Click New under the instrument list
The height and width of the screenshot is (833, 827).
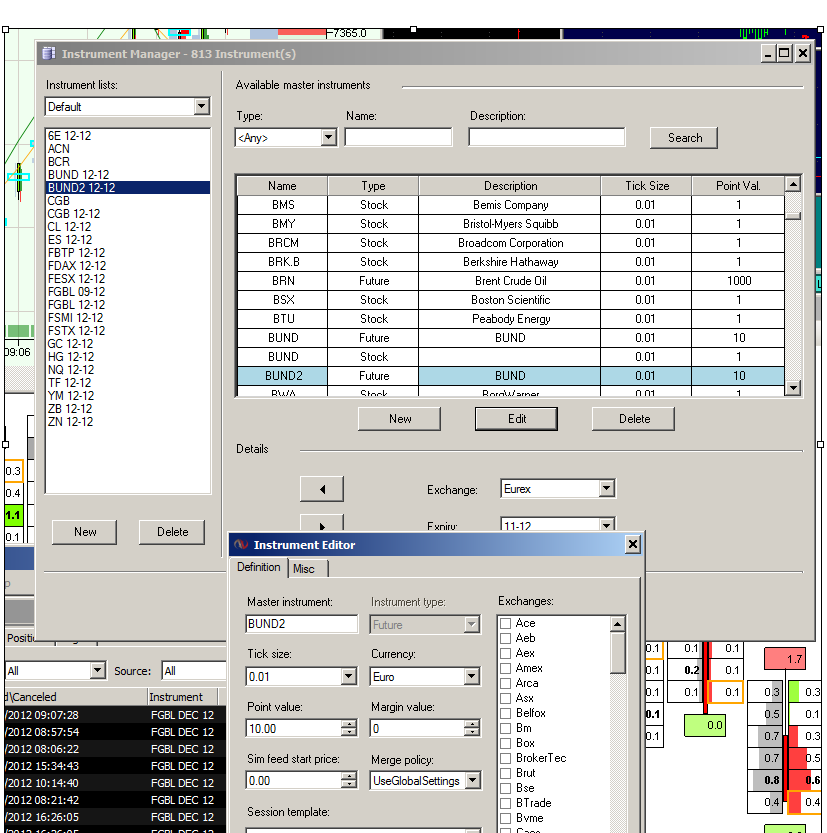pos(84,532)
